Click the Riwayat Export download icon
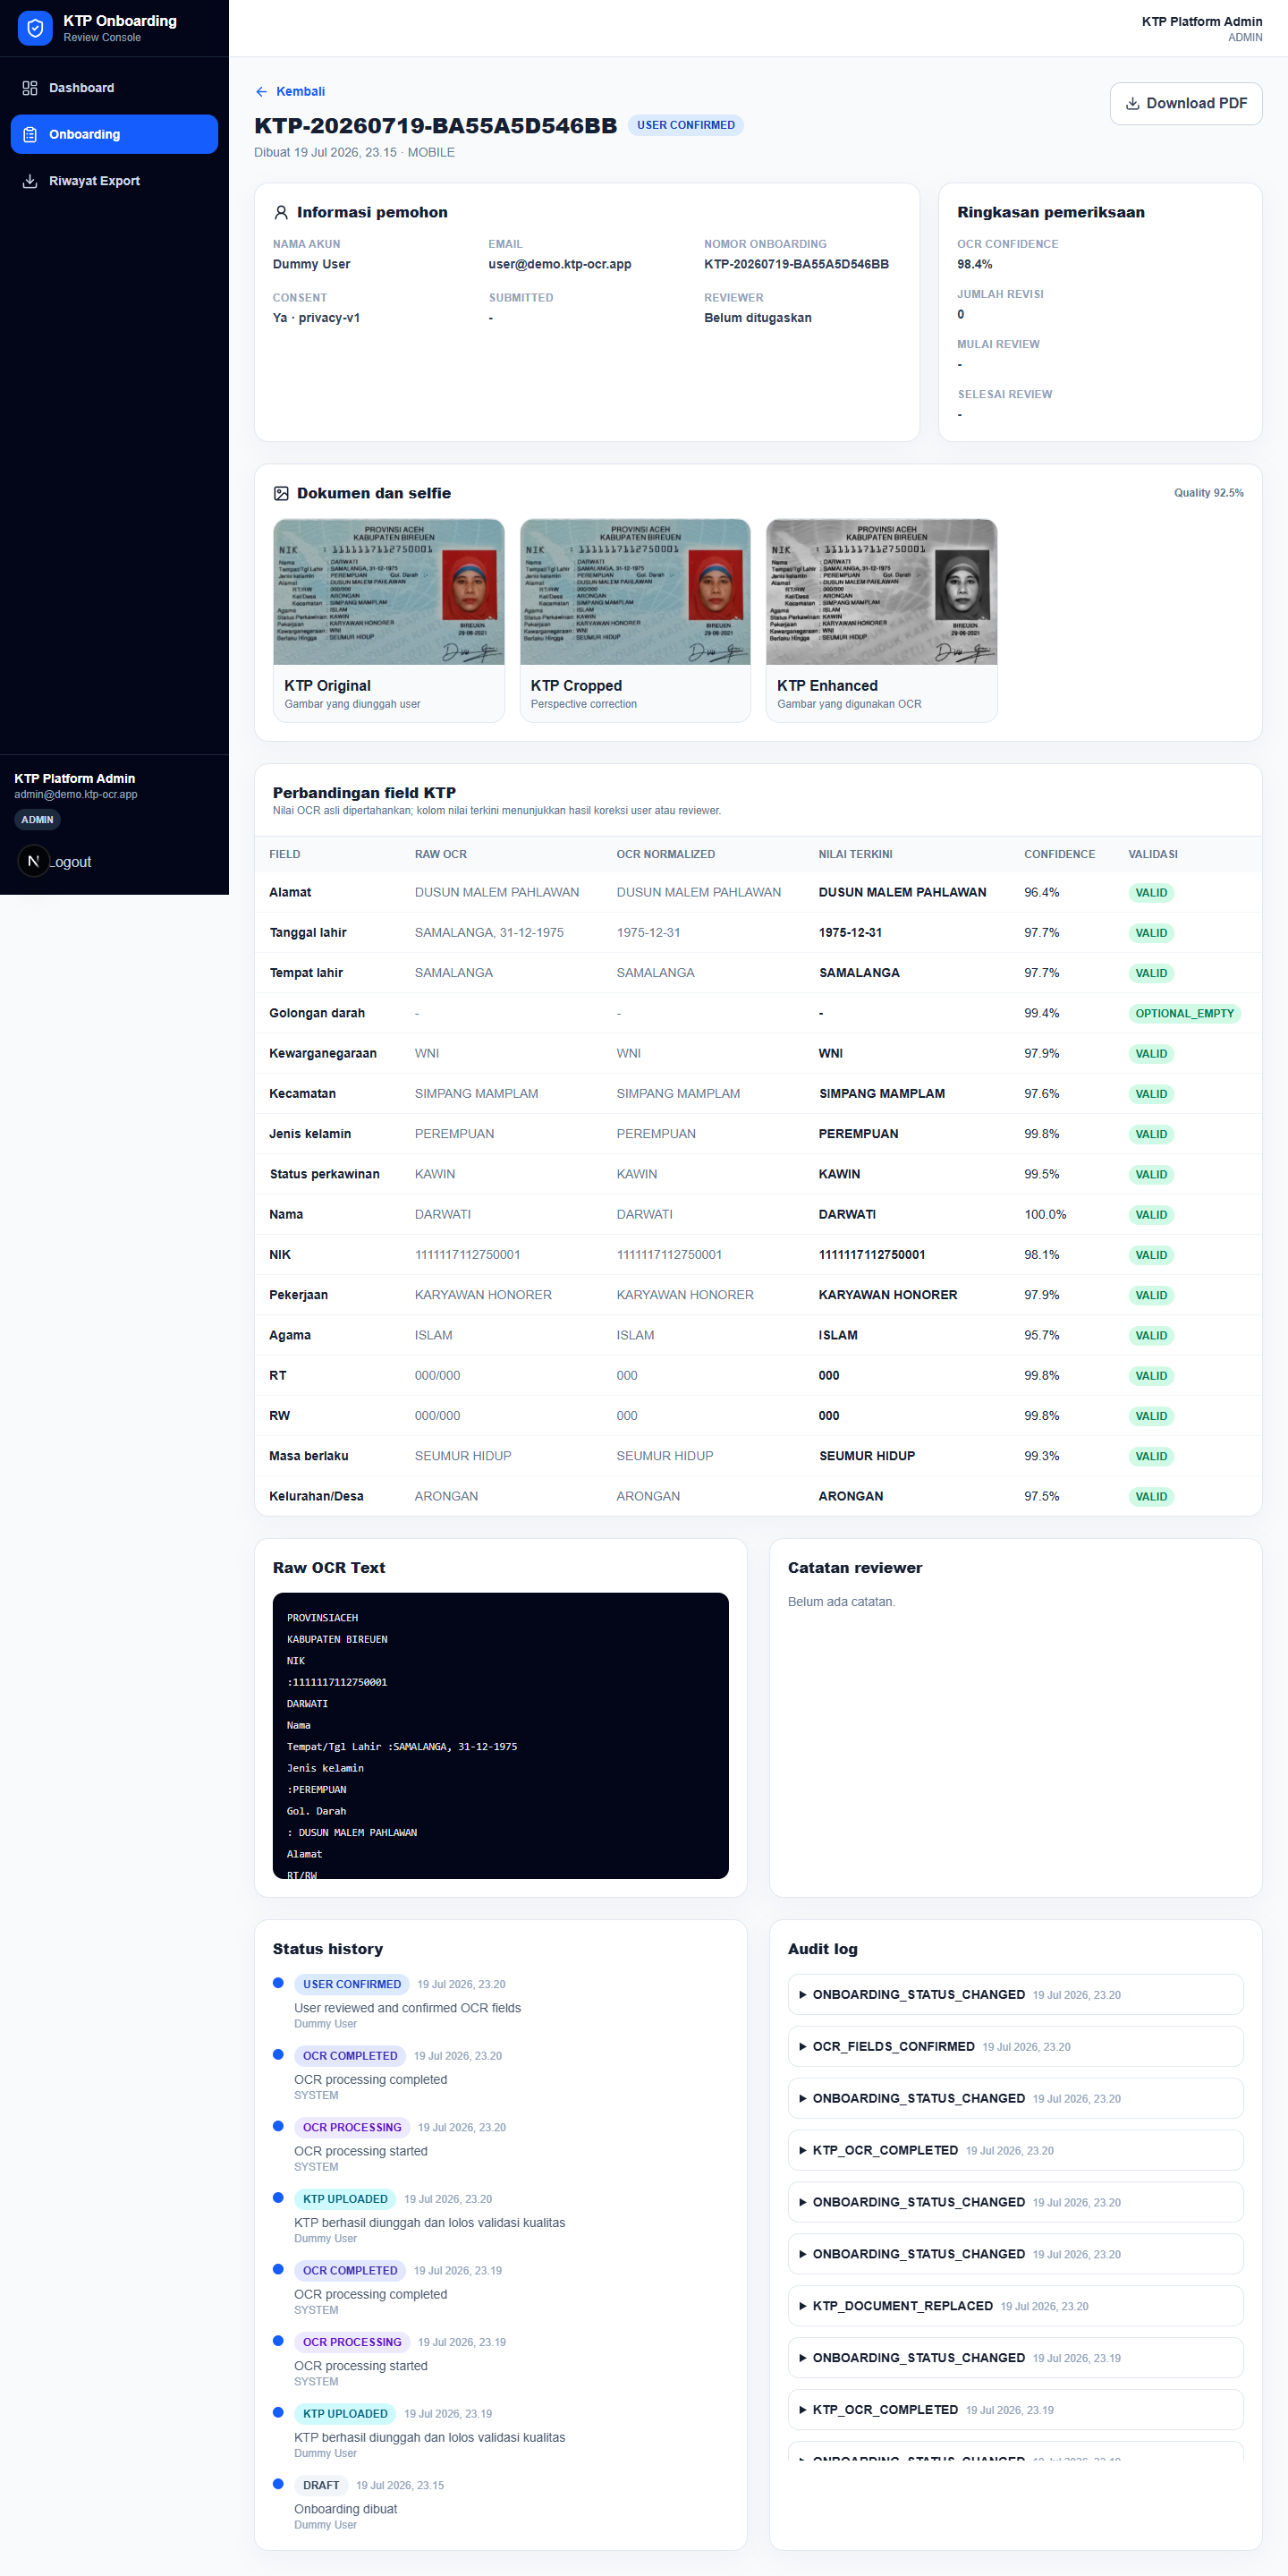 pyautogui.click(x=30, y=181)
